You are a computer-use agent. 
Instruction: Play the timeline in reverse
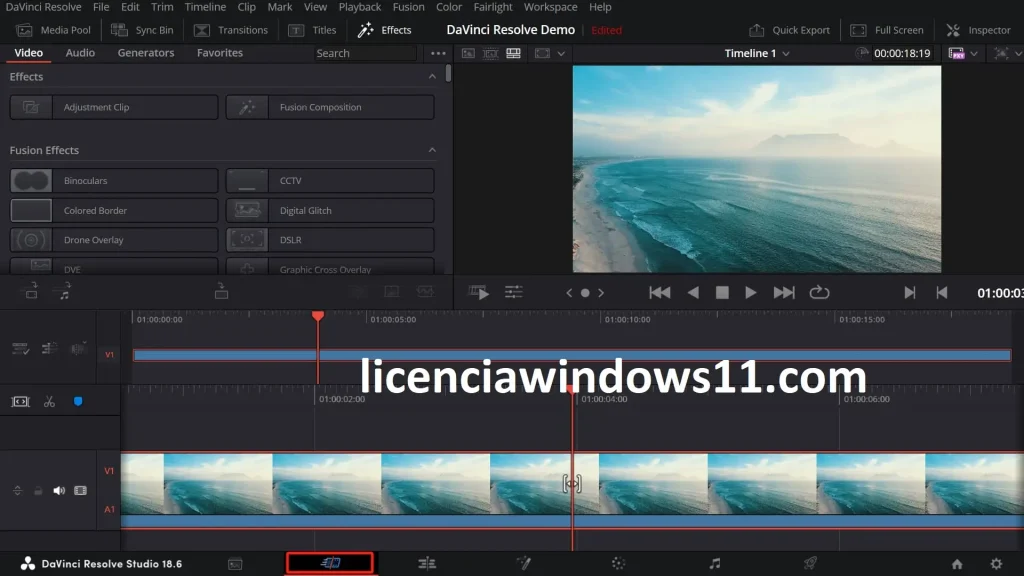(693, 293)
